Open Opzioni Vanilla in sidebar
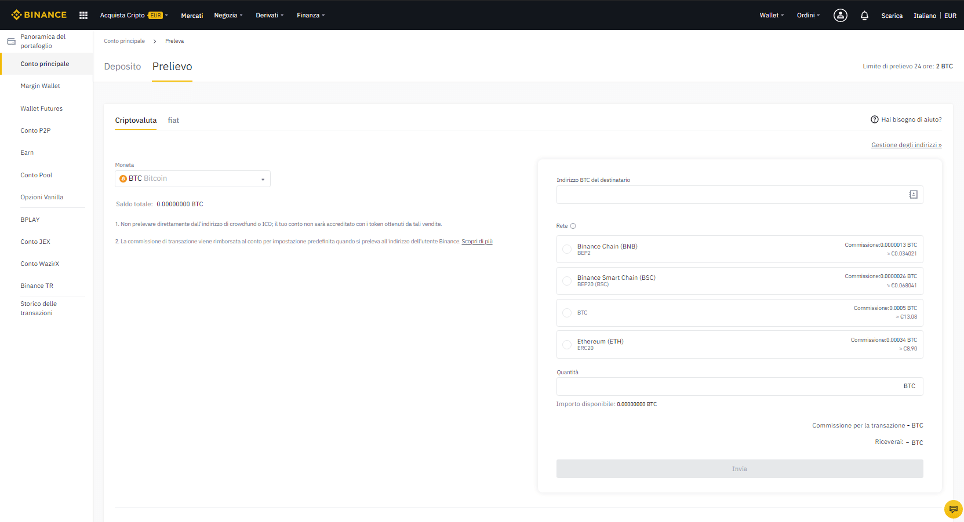The image size is (964, 522). pos(42,197)
